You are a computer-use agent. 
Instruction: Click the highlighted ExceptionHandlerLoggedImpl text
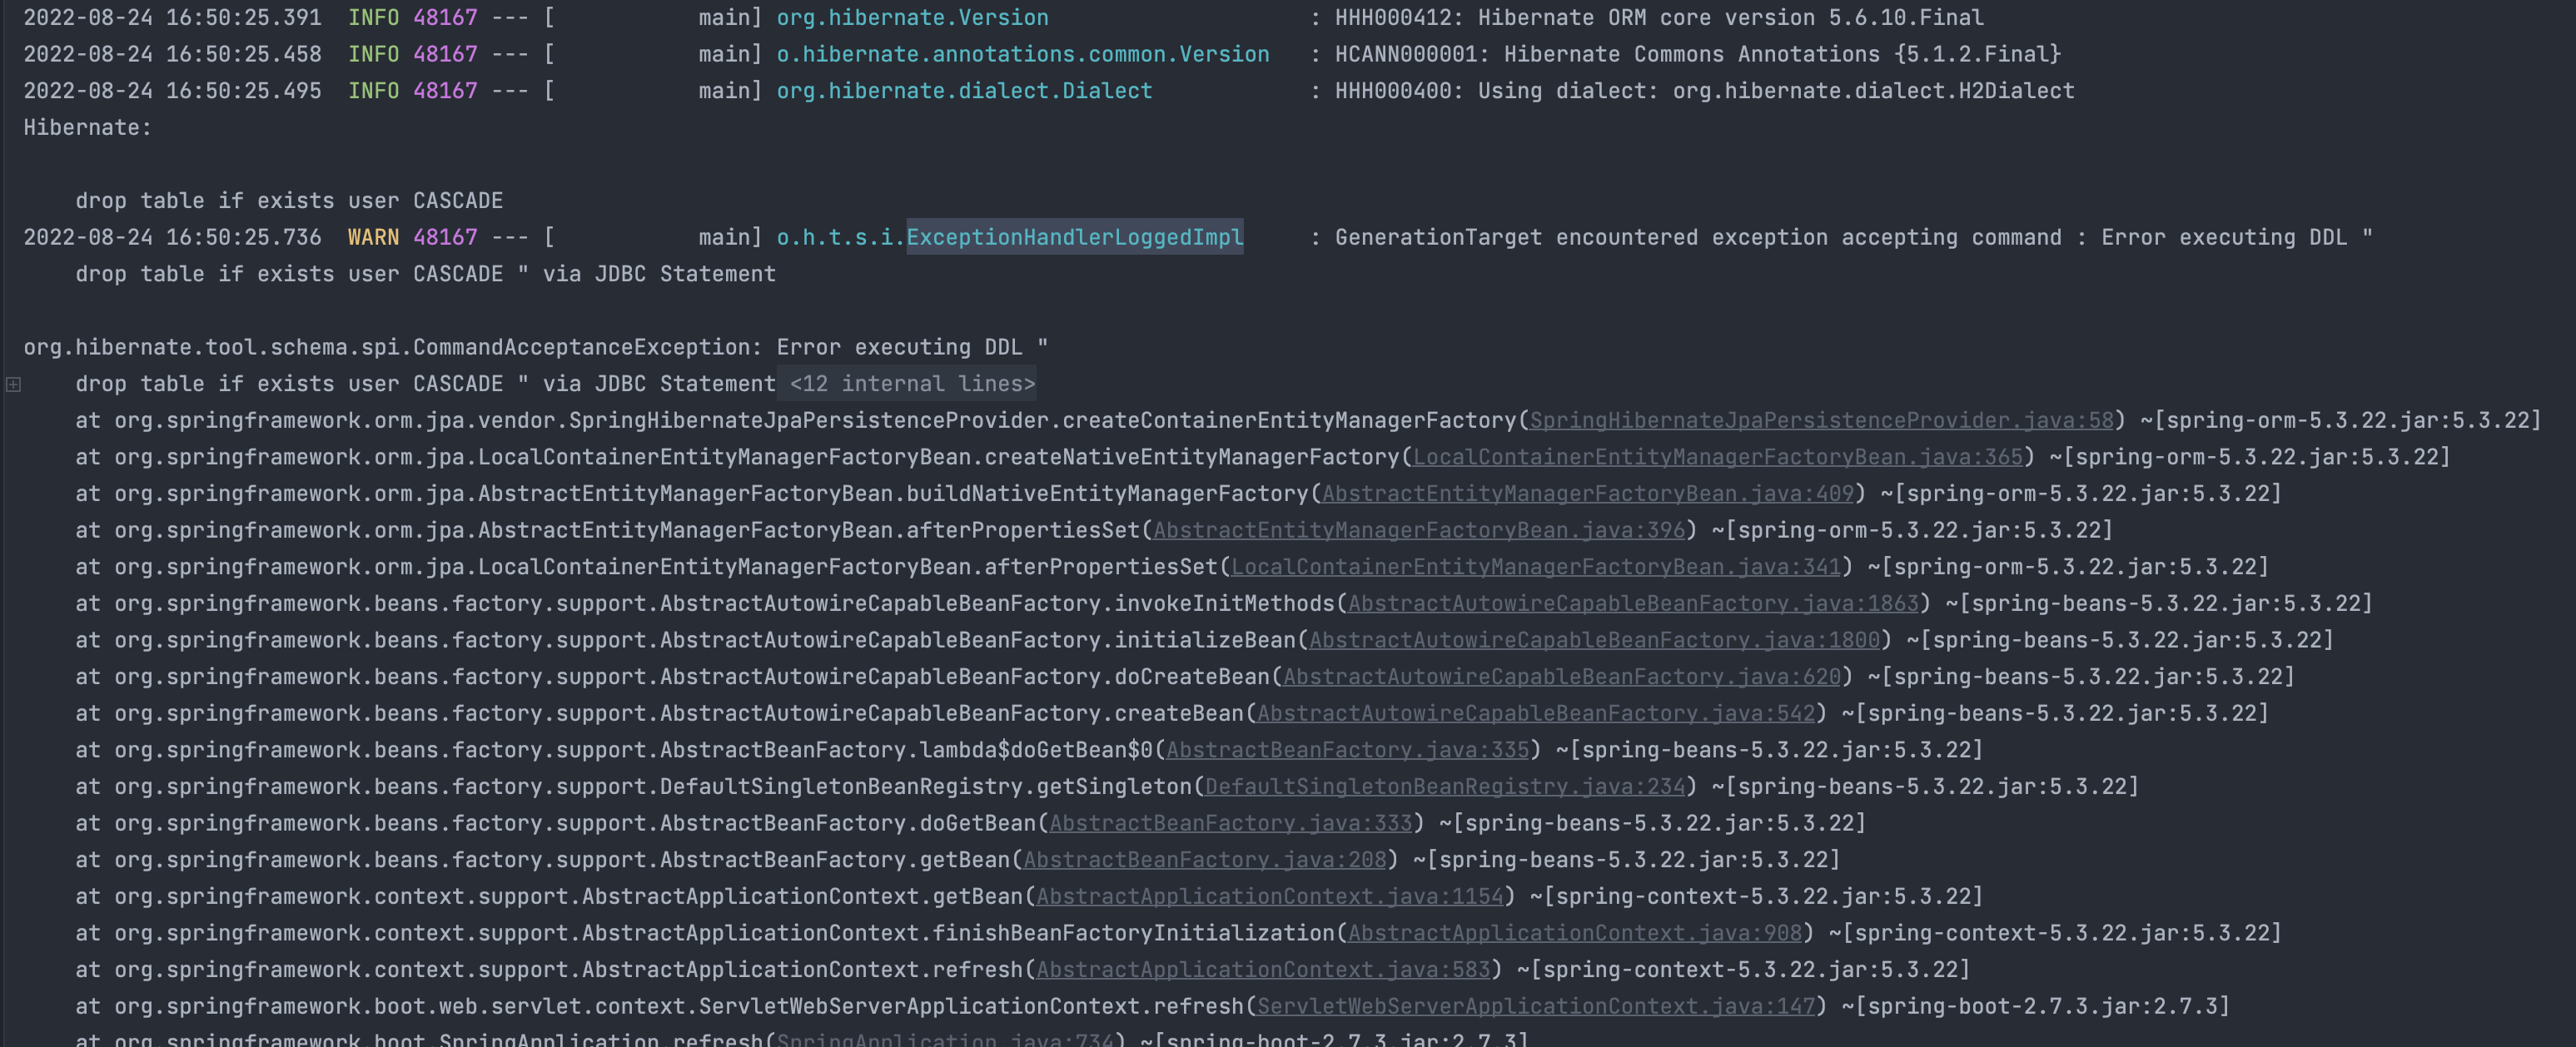click(x=1074, y=237)
